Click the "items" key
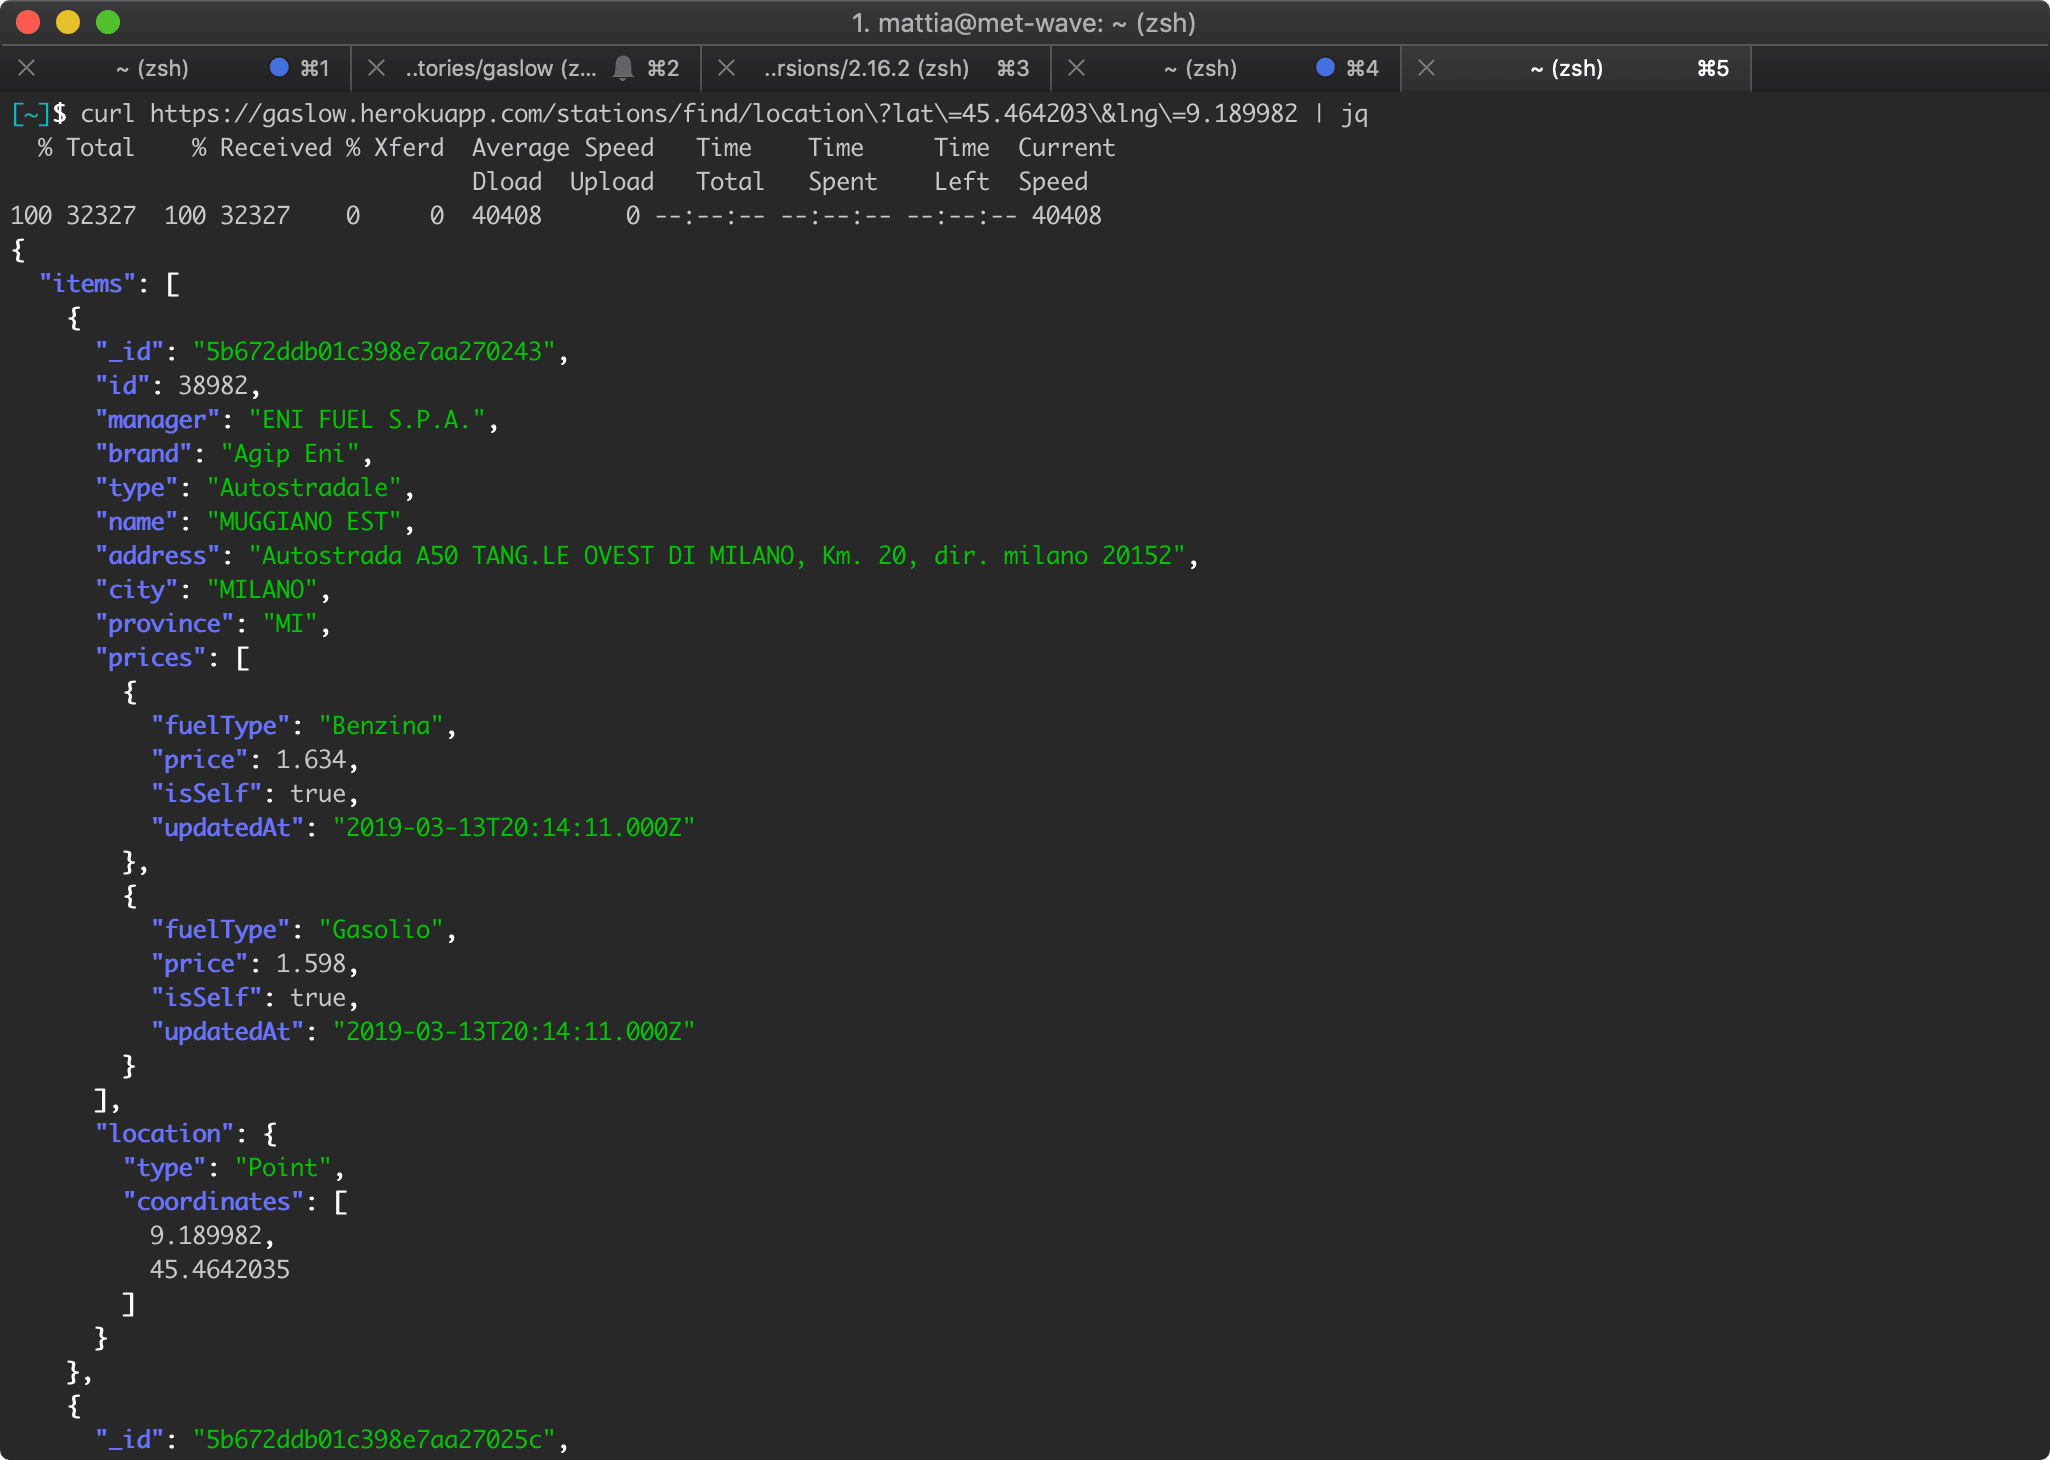Viewport: 2050px width, 1460px height. point(87,284)
